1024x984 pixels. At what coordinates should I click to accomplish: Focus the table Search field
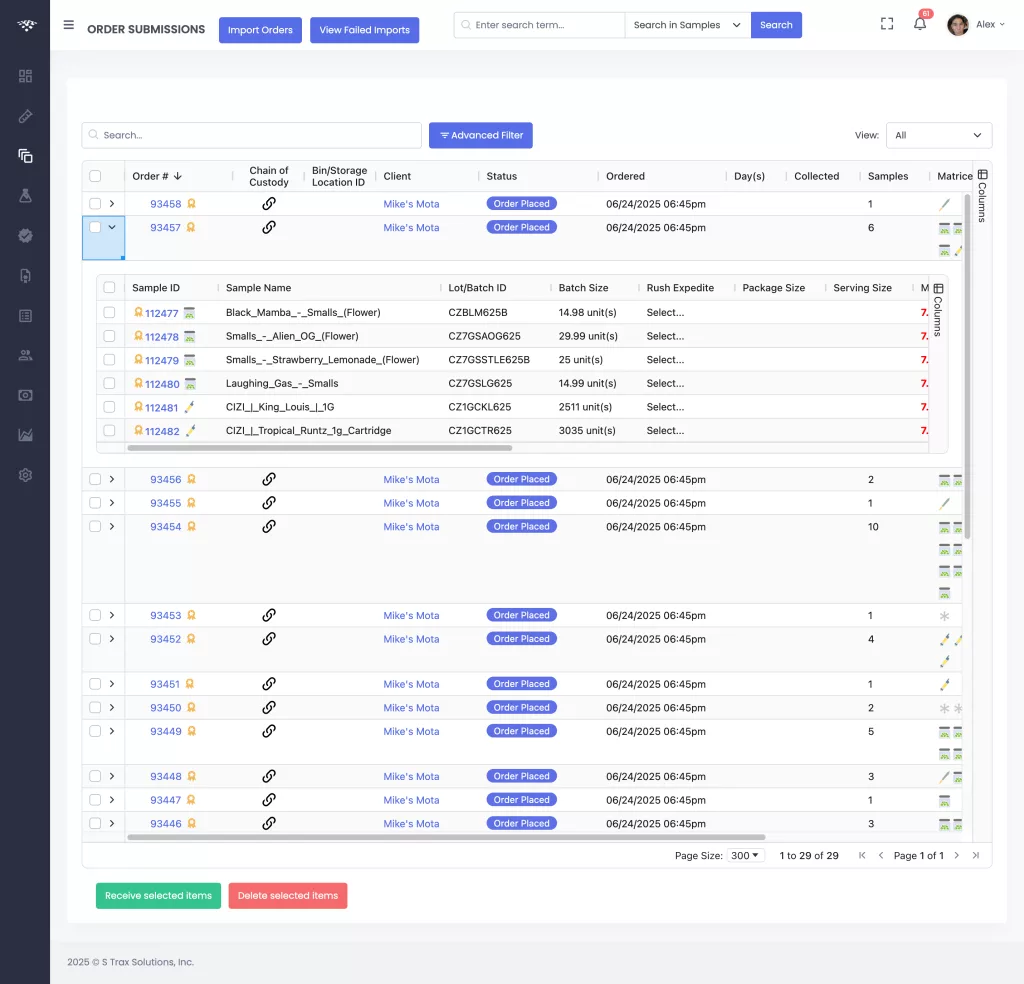point(251,135)
